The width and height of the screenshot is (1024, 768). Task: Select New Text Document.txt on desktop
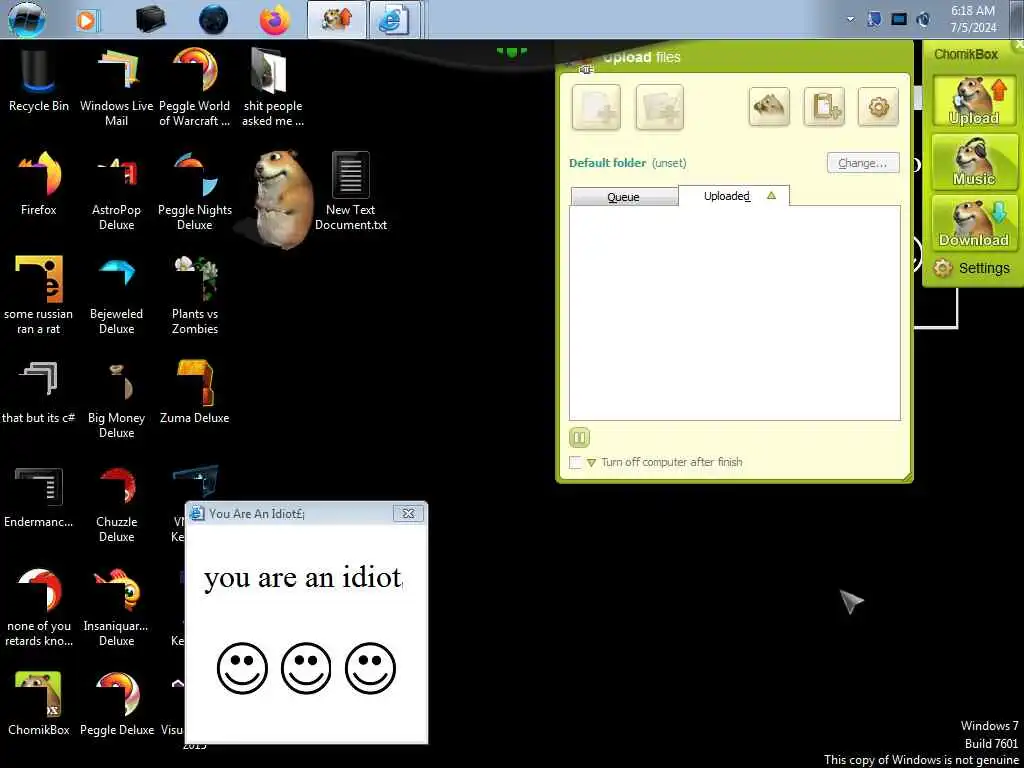click(x=351, y=191)
